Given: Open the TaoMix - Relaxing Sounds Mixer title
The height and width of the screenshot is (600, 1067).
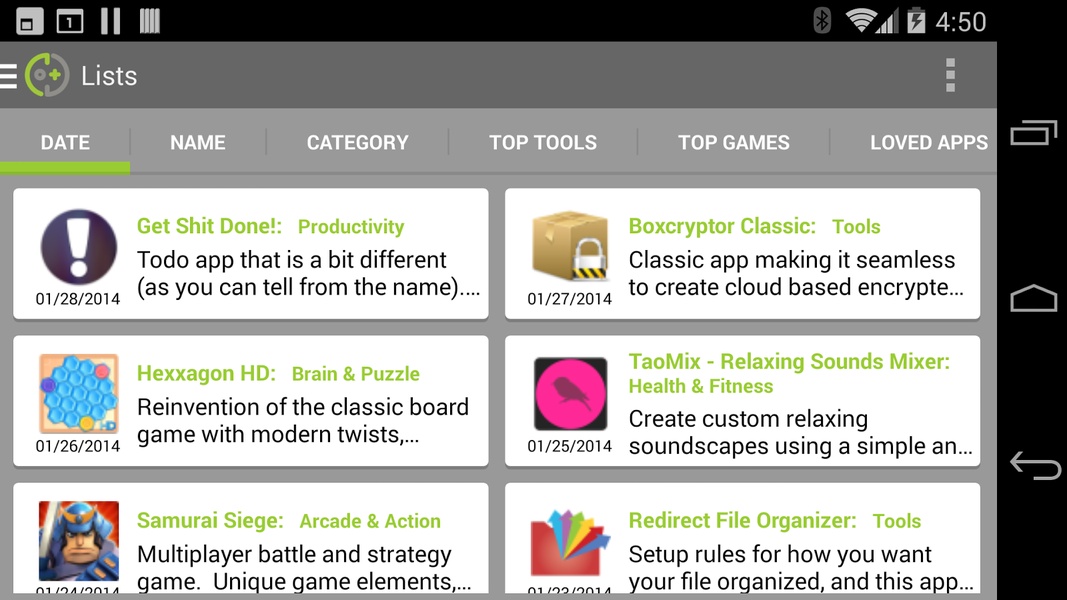Looking at the screenshot, I should click(x=789, y=361).
